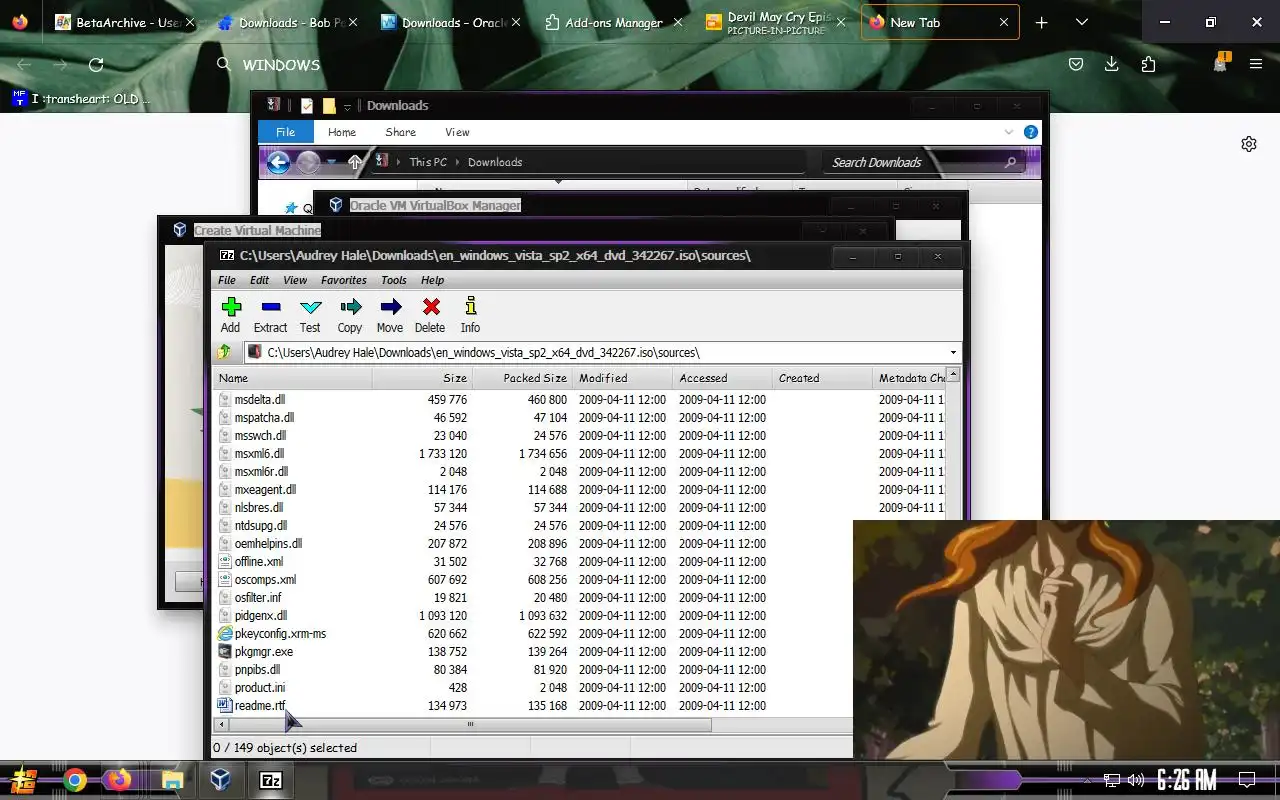Select the readme.rtf file
Screen dimensions: 1280x800
click(x=259, y=705)
